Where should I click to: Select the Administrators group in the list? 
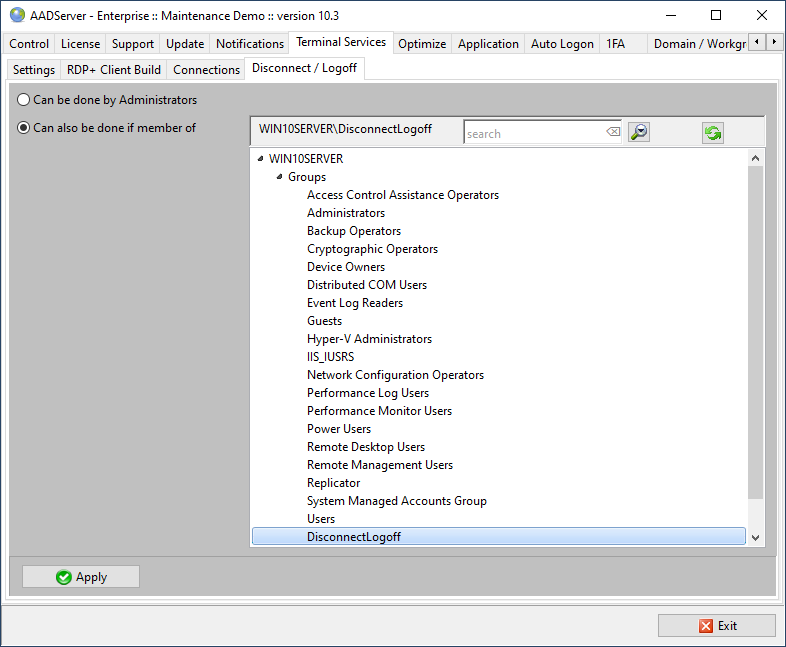(x=345, y=213)
